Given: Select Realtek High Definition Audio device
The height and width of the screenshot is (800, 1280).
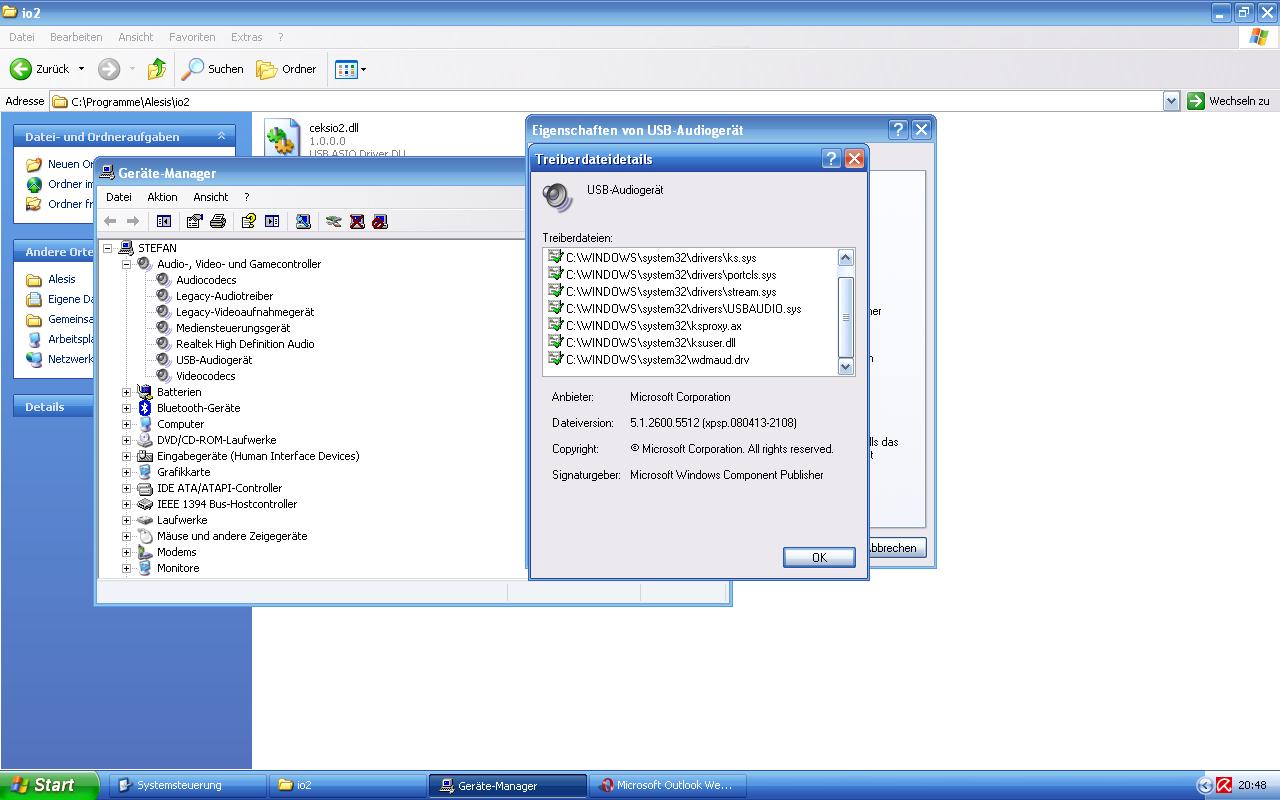Looking at the screenshot, I should point(245,344).
